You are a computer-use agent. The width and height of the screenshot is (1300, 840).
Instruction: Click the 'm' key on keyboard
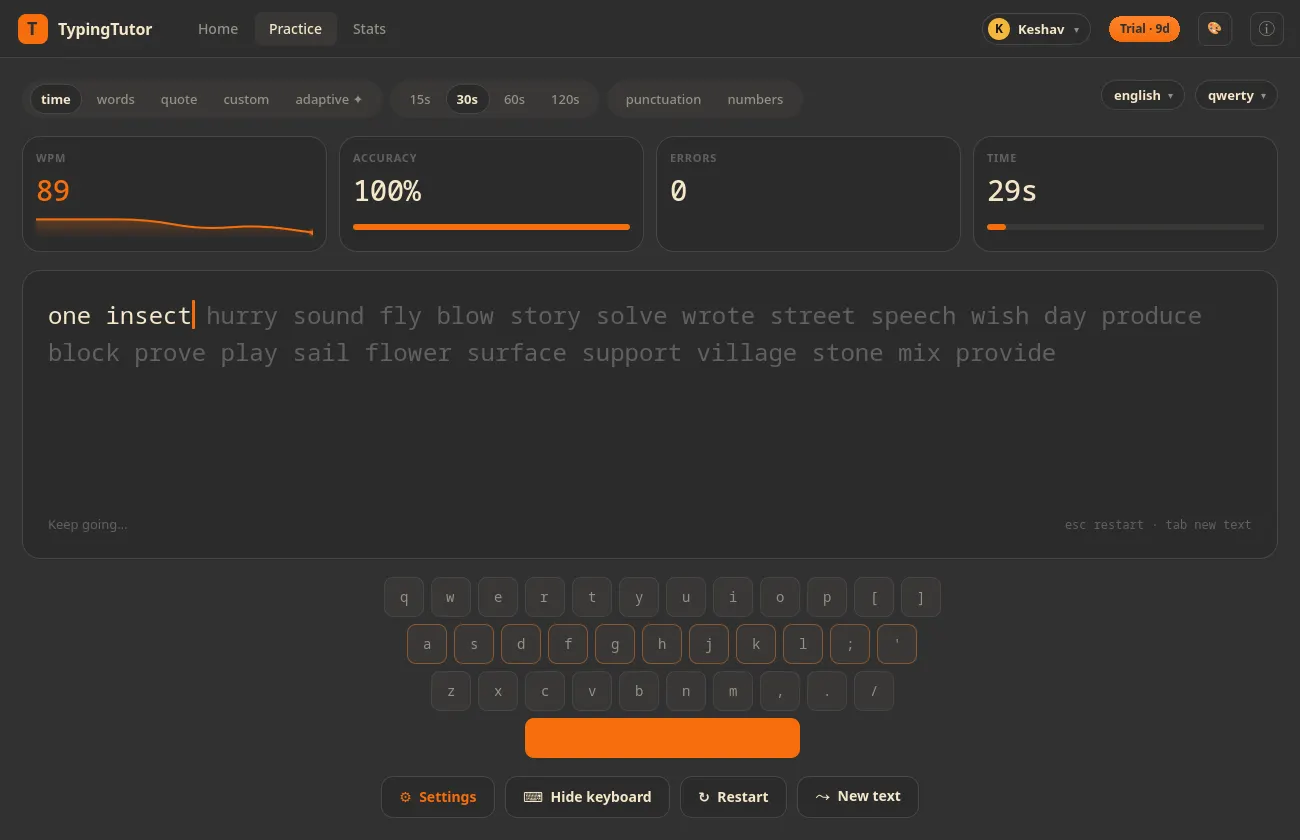pyautogui.click(x=733, y=691)
